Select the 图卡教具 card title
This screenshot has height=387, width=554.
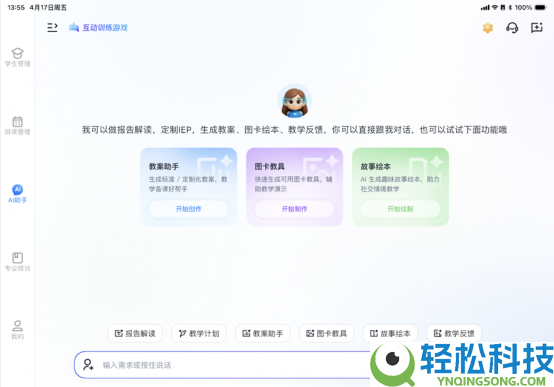coord(270,166)
